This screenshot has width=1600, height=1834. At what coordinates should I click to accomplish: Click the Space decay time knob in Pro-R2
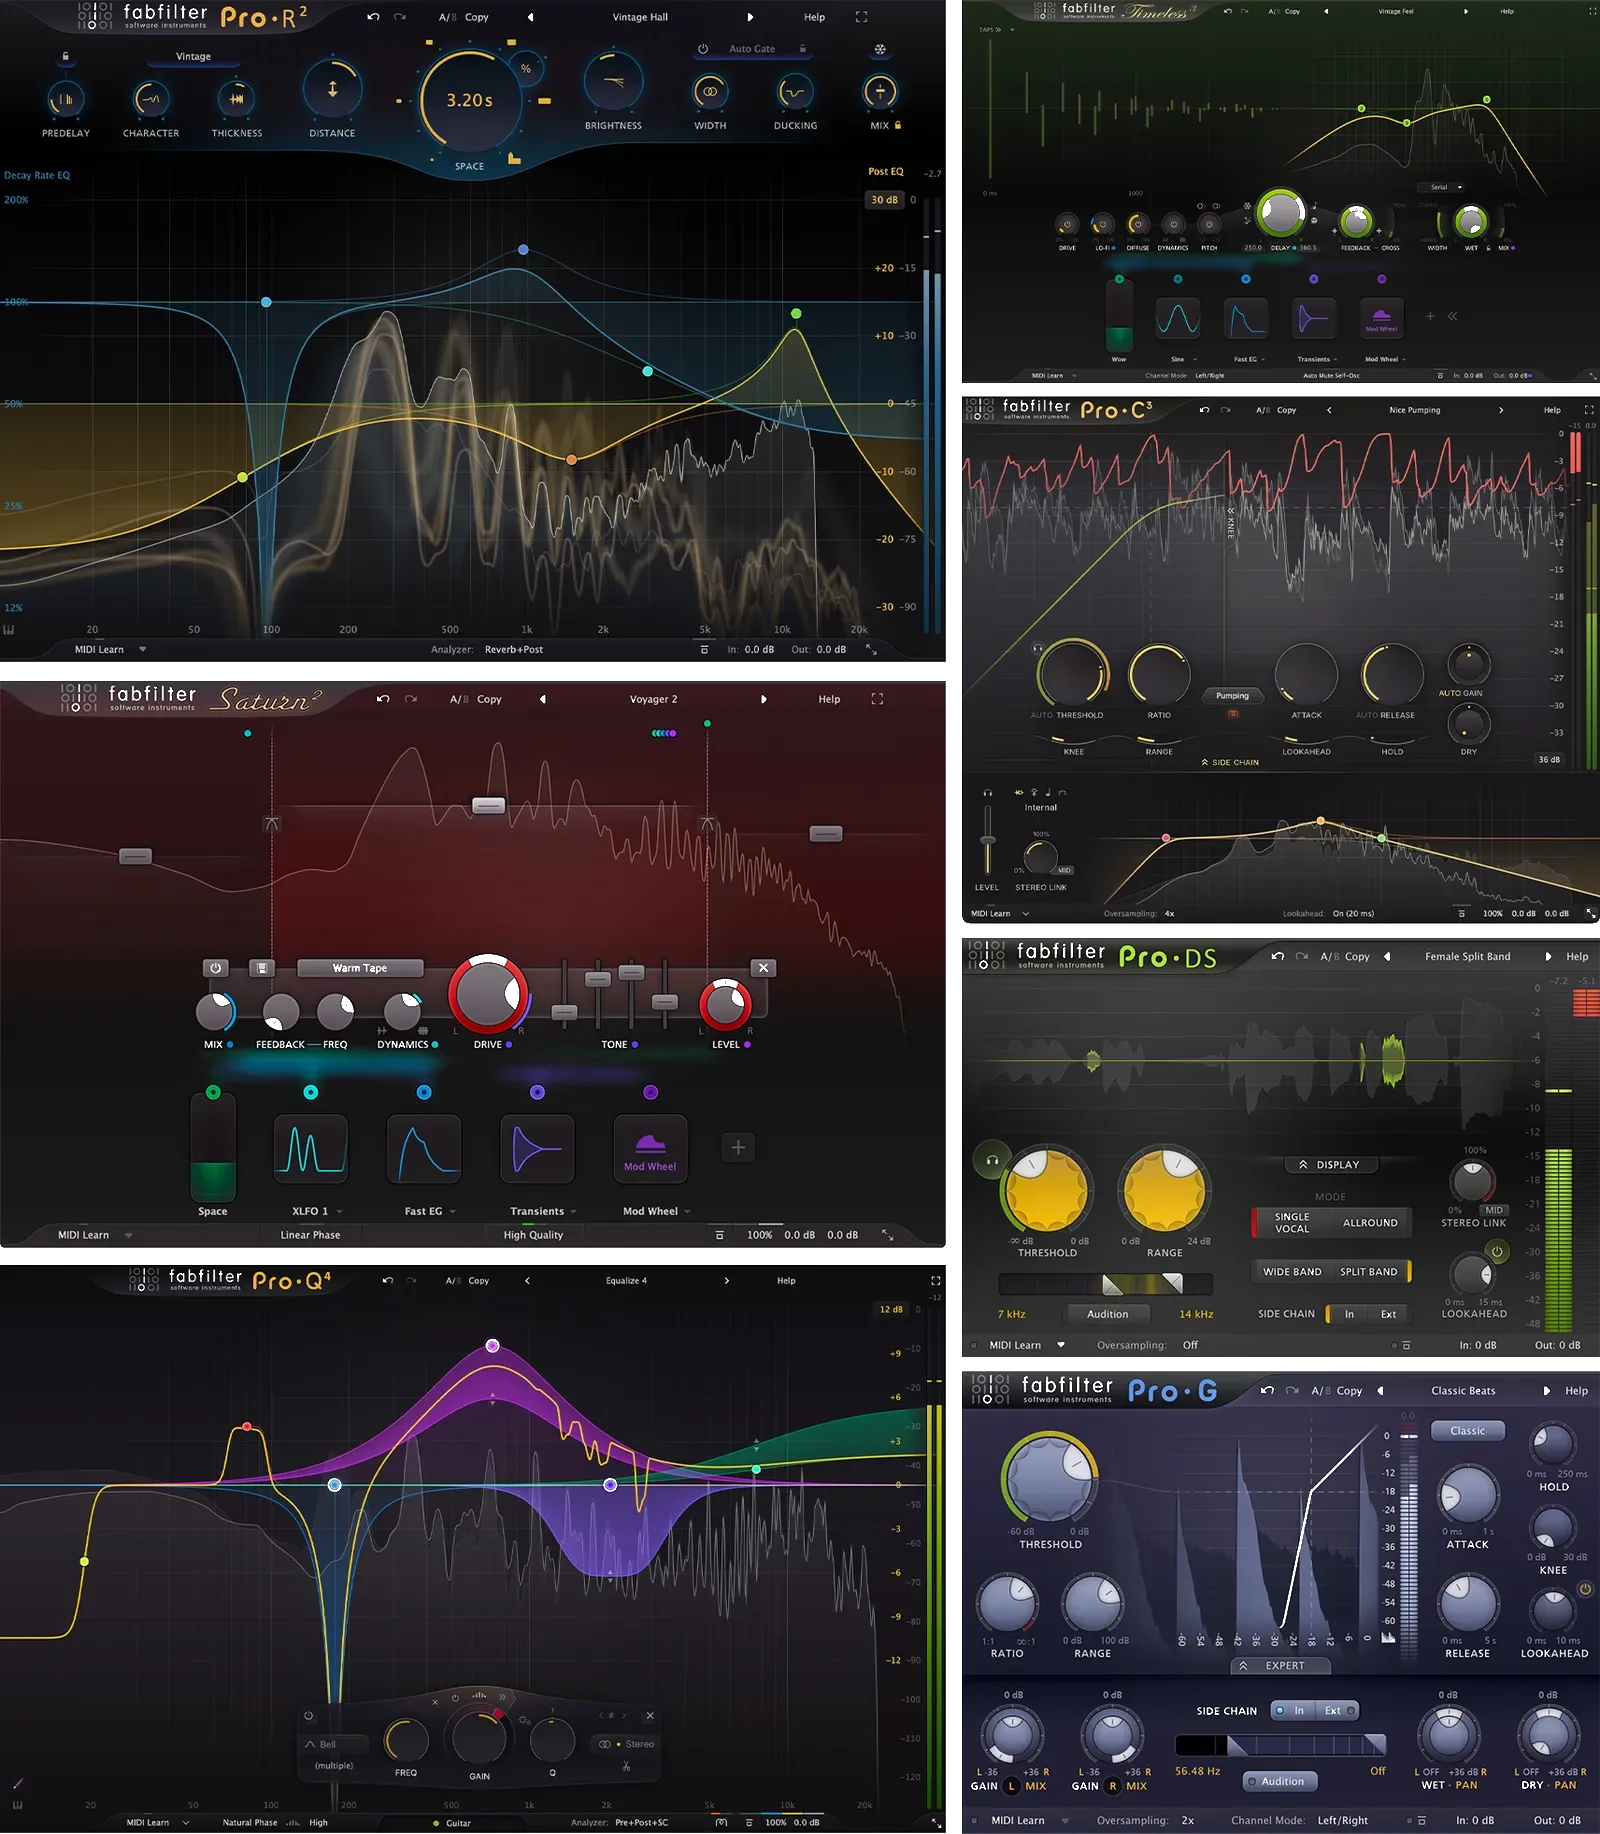(x=470, y=100)
